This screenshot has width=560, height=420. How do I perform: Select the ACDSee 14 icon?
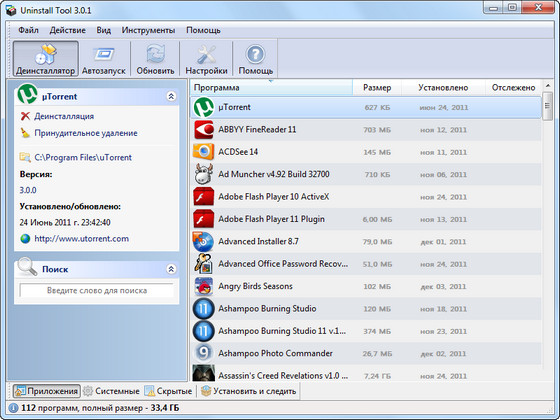(204, 152)
